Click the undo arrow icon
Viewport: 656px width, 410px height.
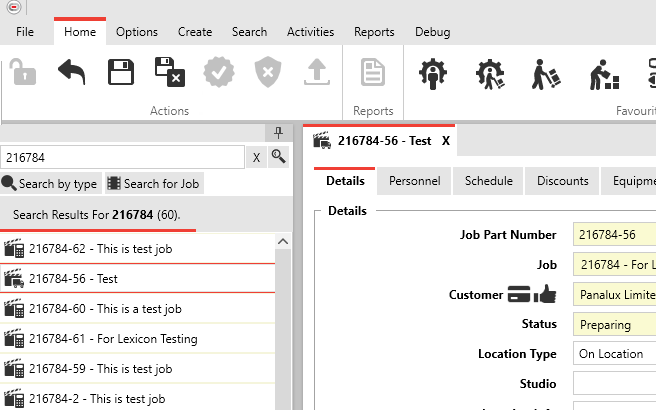tap(71, 73)
